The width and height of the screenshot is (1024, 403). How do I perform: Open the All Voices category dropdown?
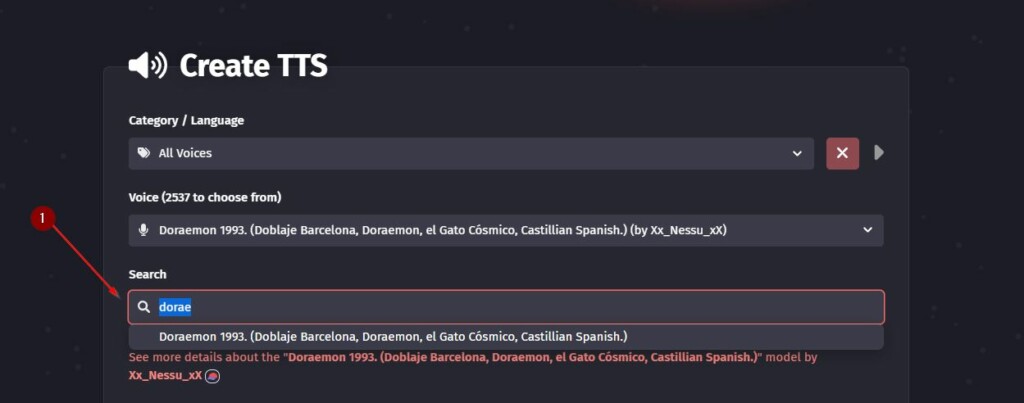point(470,153)
